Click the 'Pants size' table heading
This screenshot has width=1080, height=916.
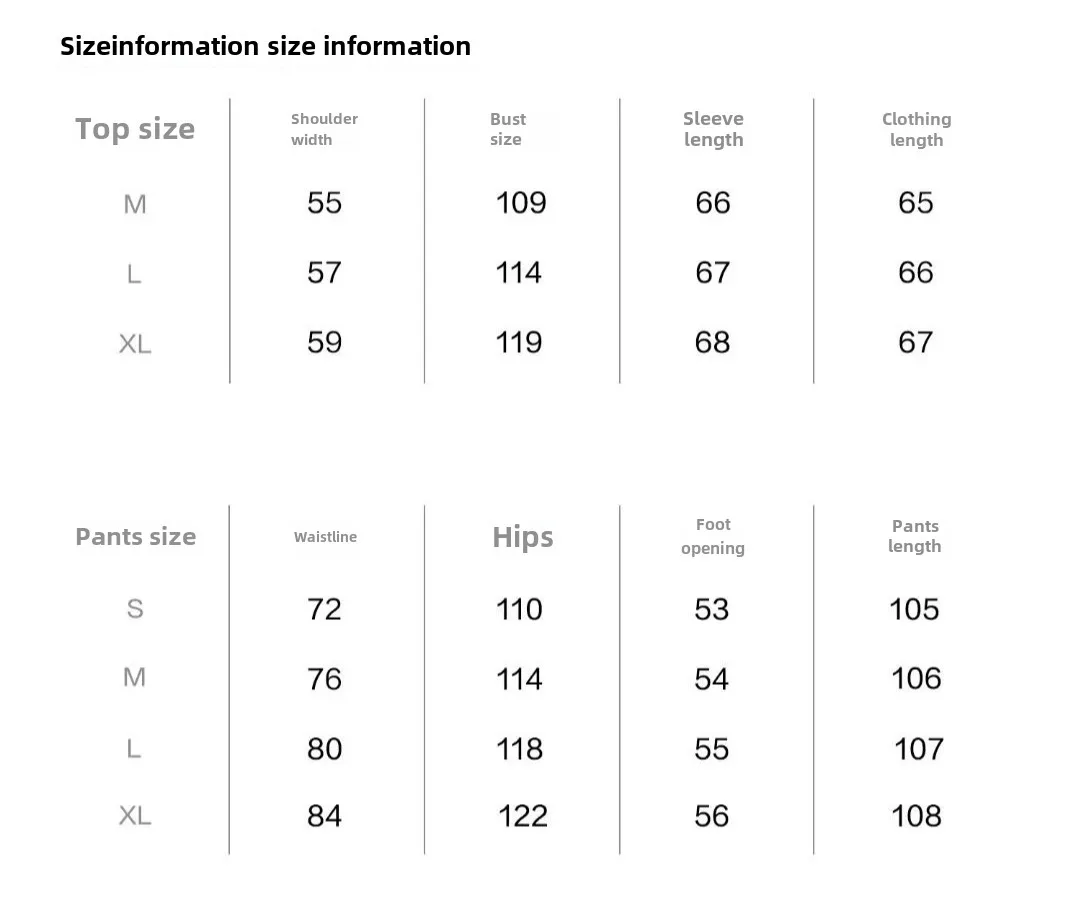[136, 537]
